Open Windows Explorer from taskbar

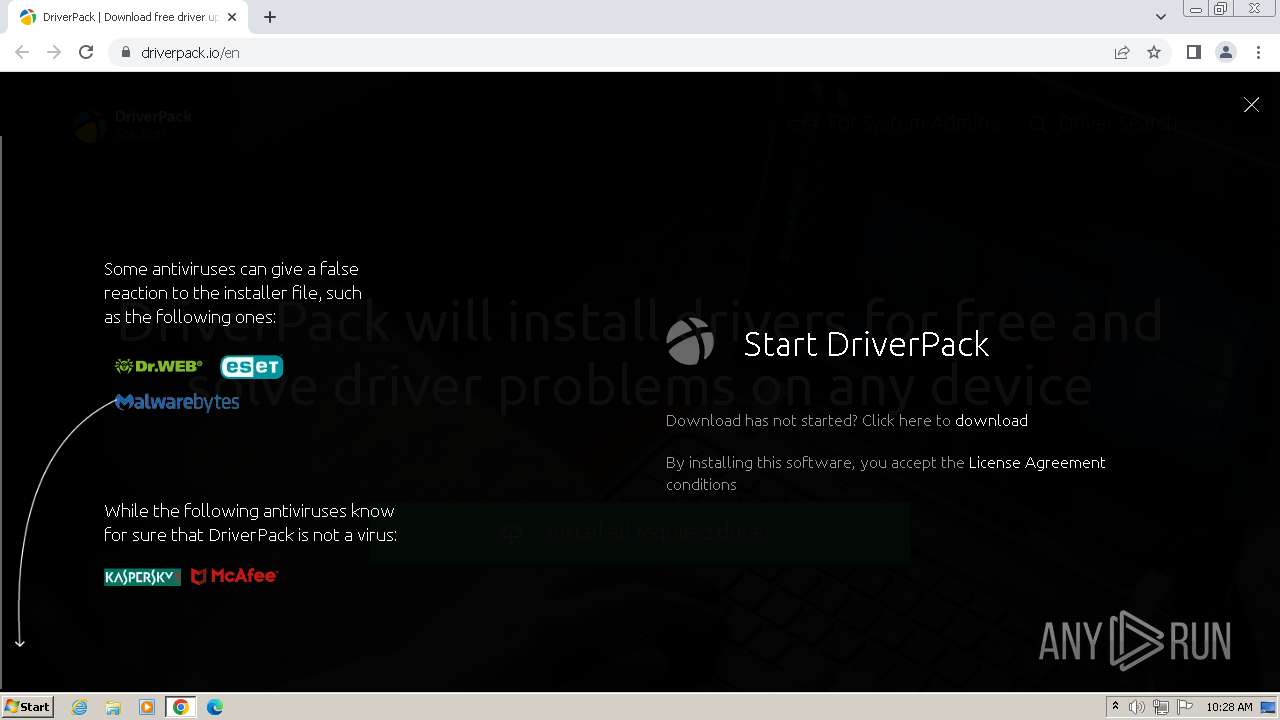point(113,707)
